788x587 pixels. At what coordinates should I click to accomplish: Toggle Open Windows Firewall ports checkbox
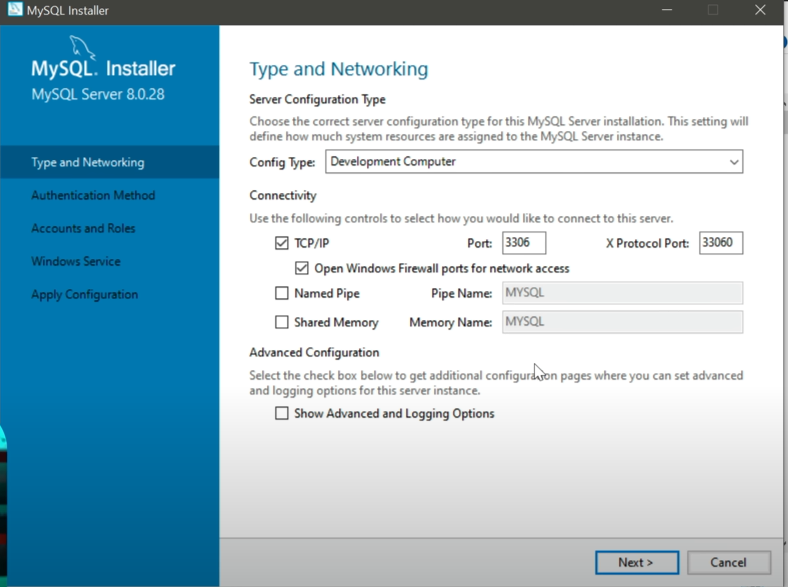pos(302,268)
